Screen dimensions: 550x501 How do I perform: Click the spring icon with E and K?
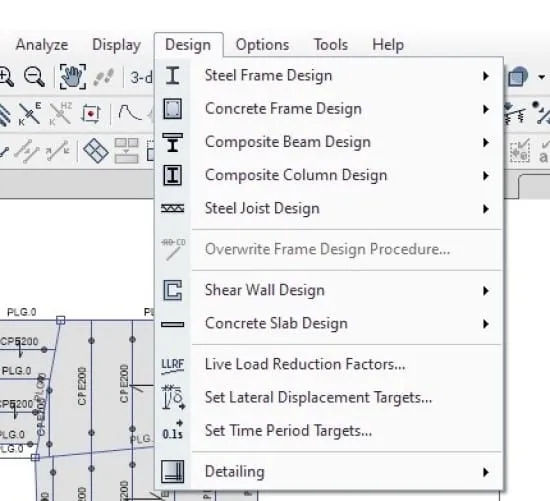coord(29,114)
